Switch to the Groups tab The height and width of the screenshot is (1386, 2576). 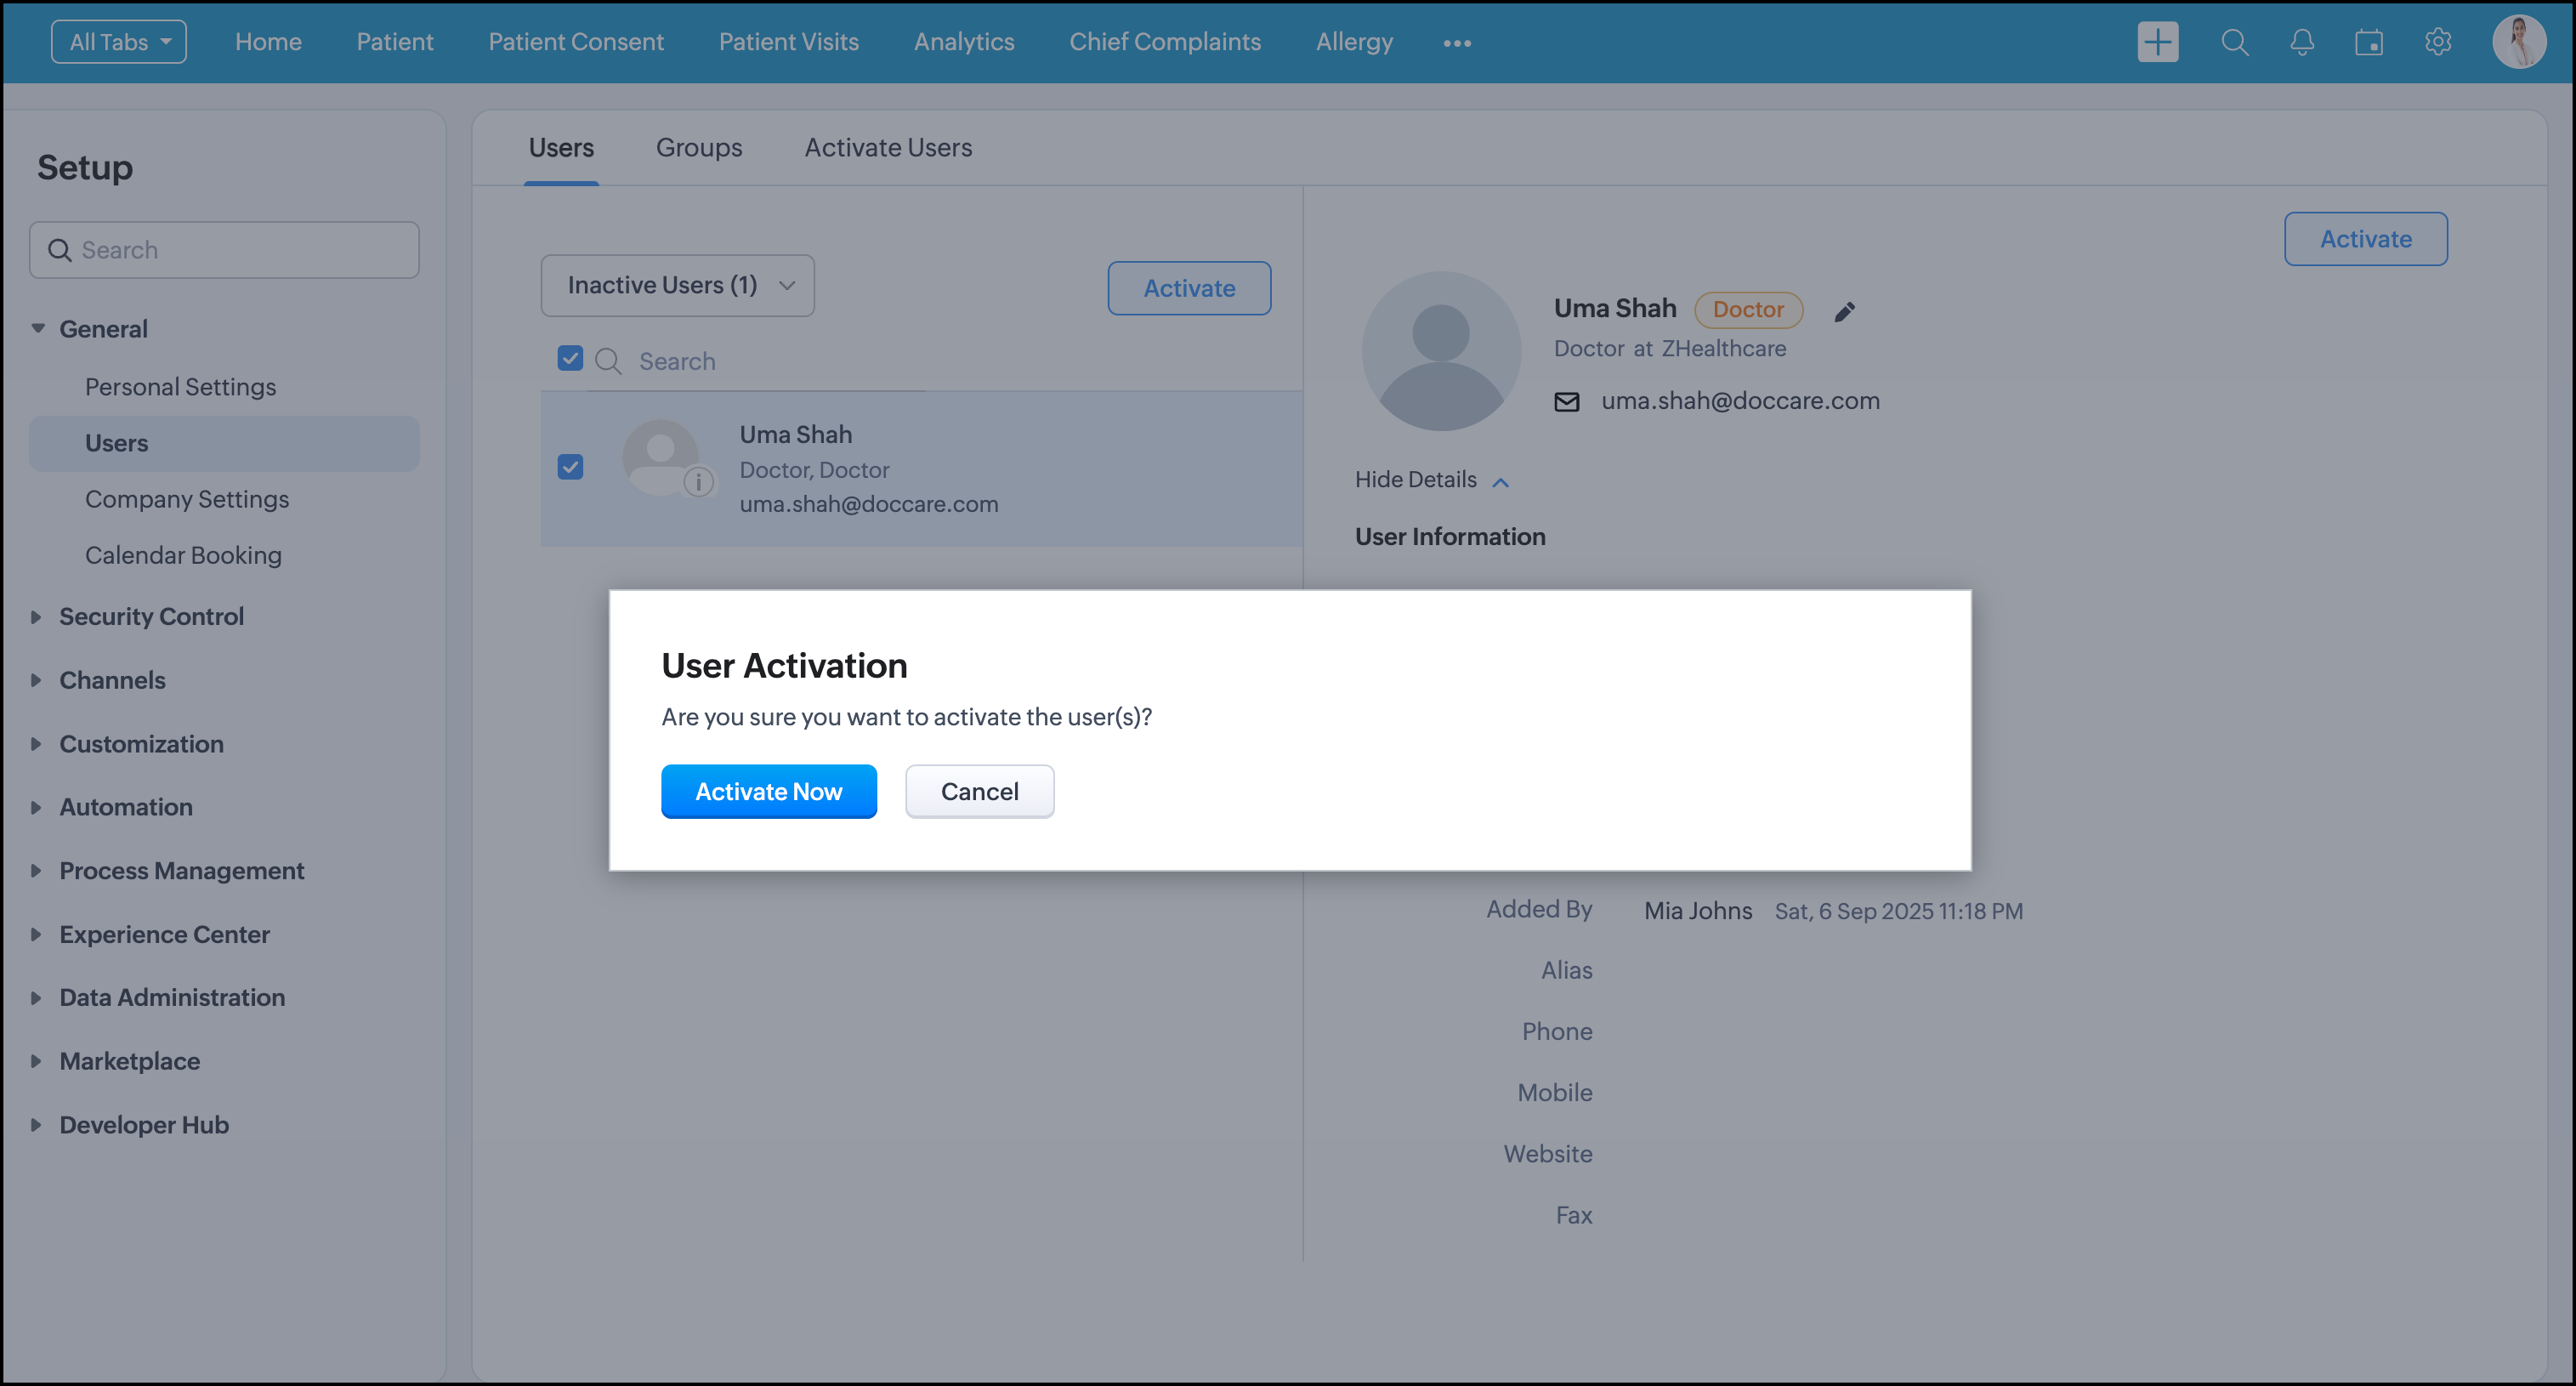[698, 148]
